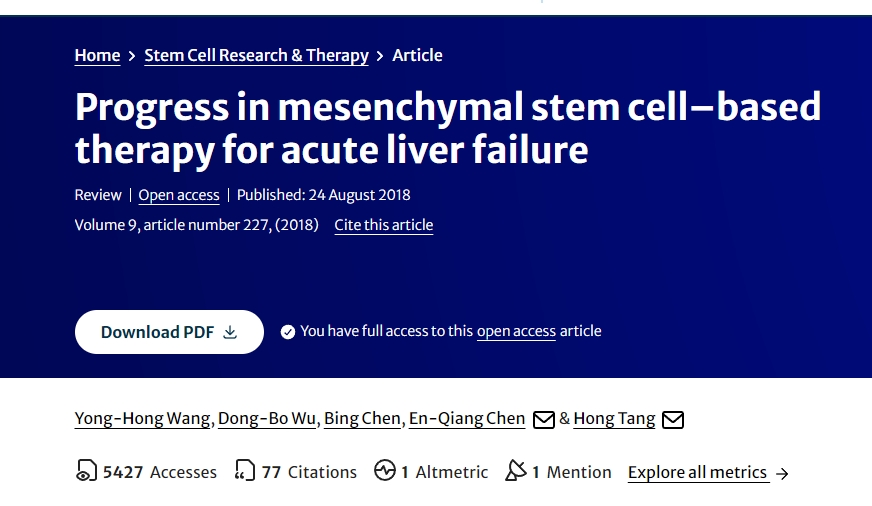Click email envelope icon for Hong Tang
The width and height of the screenshot is (872, 506).
coord(673,420)
